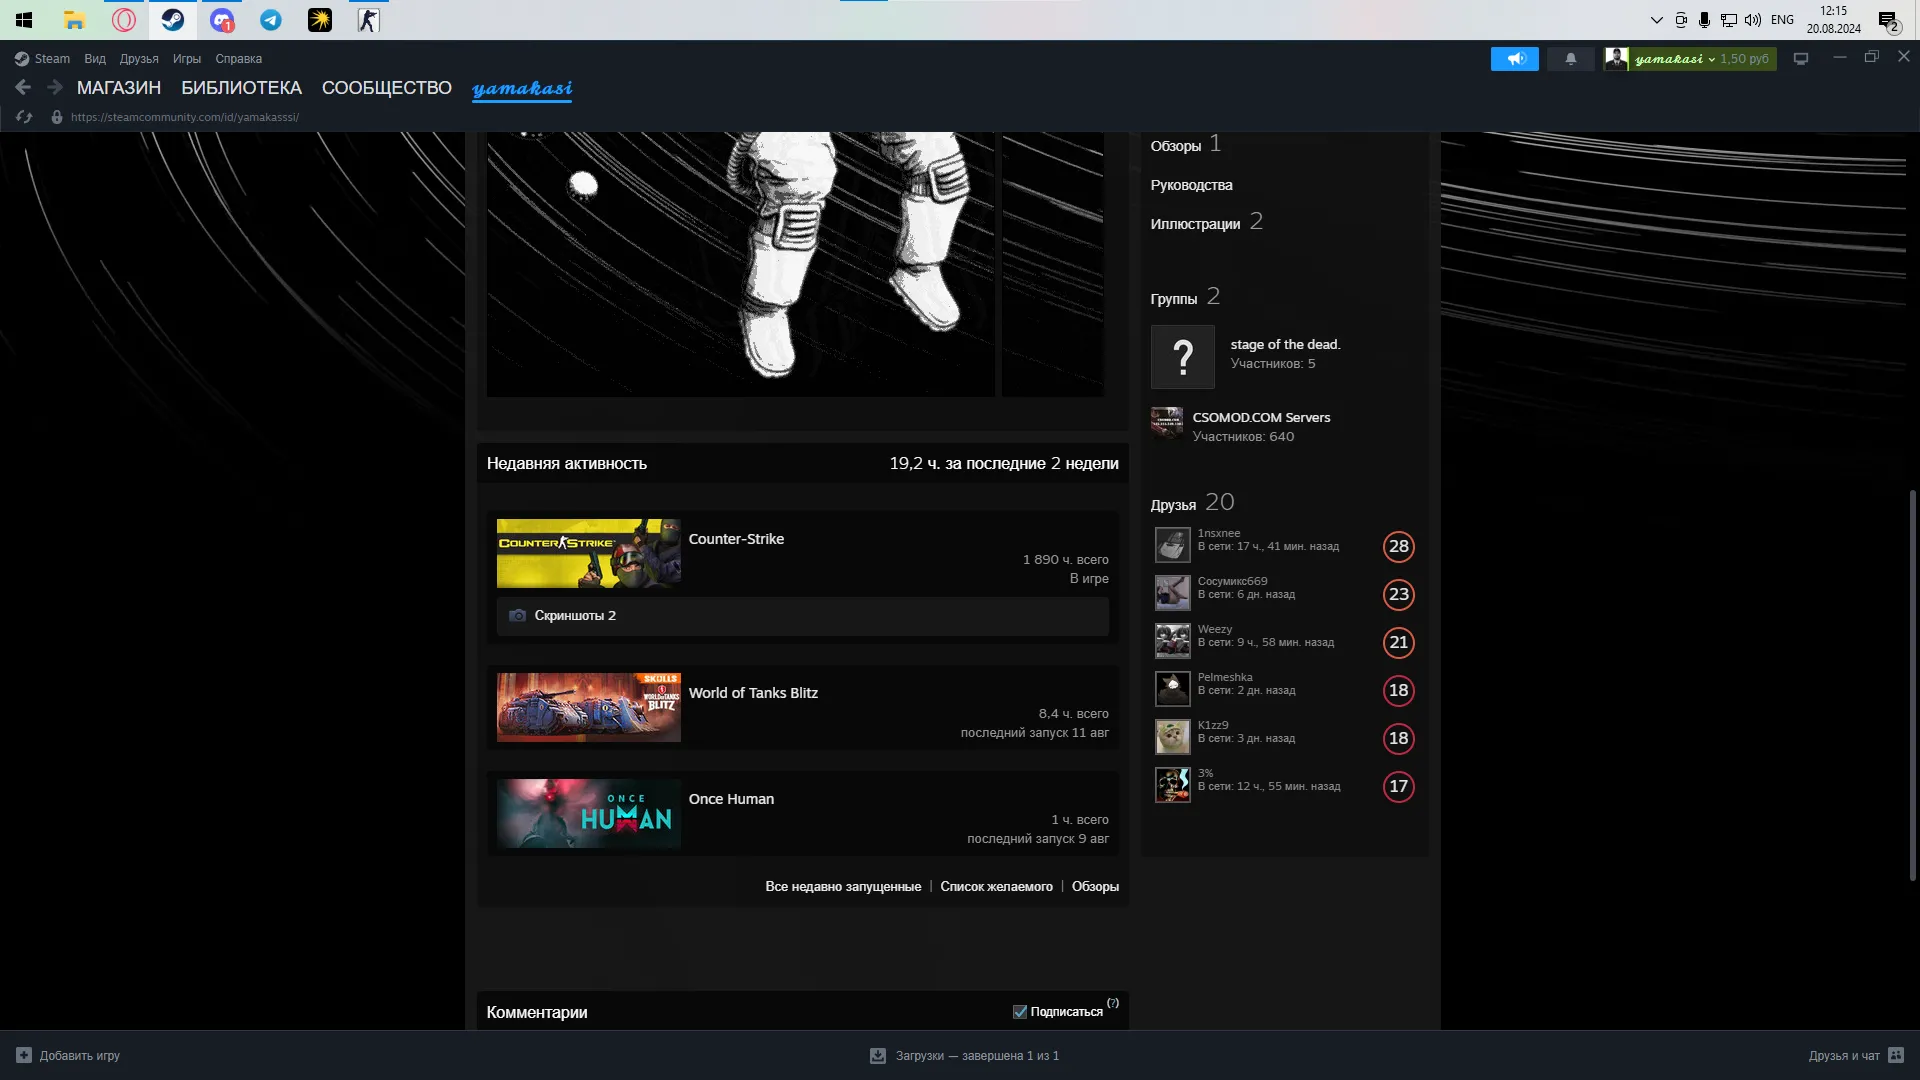Show hidden system tray icons chevron

[1656, 20]
